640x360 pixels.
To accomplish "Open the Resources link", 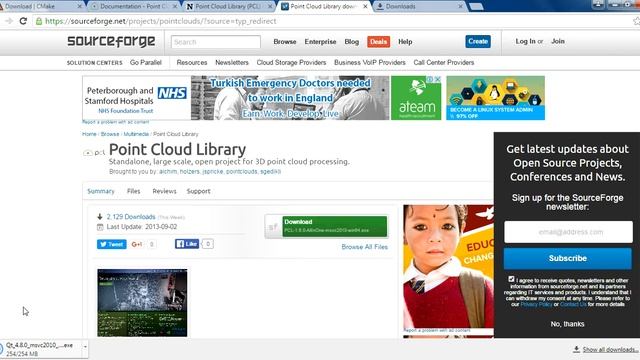I will coord(192,62).
